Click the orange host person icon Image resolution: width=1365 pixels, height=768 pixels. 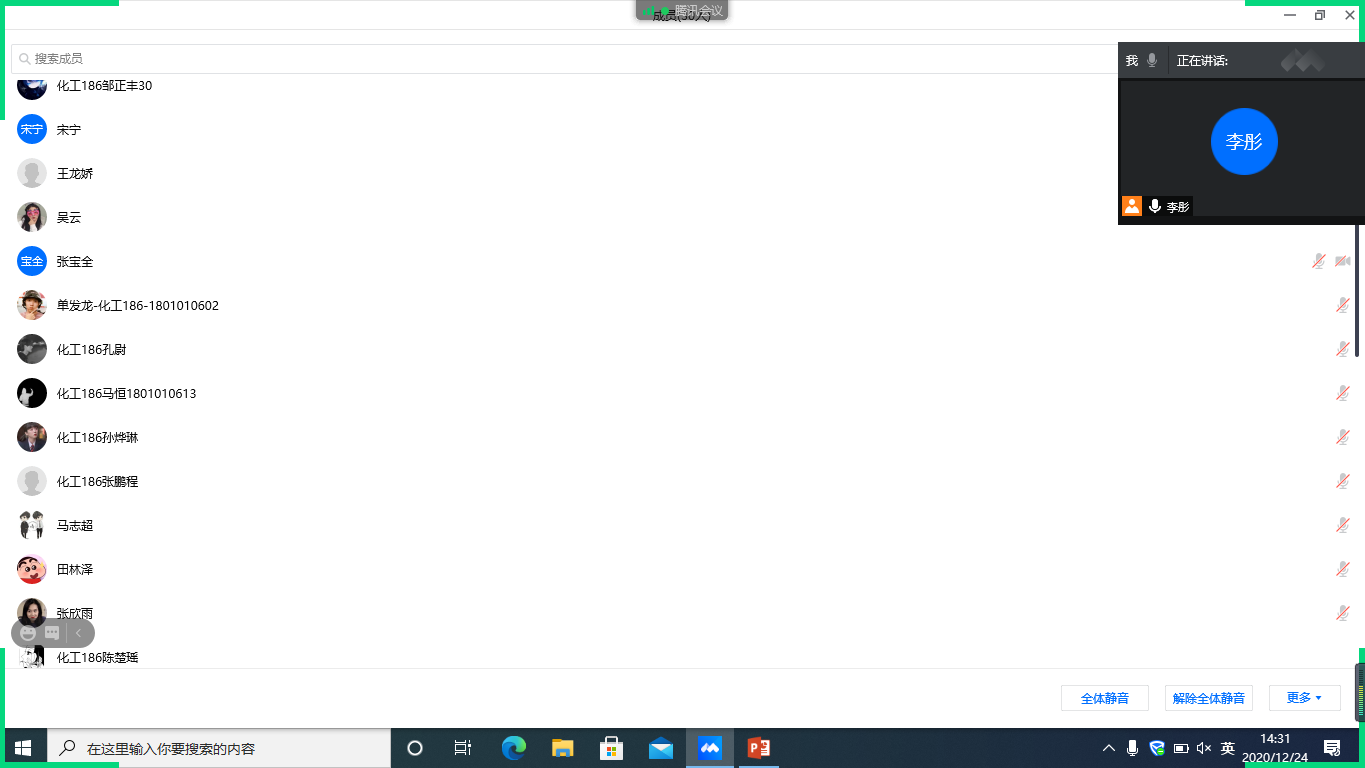[x=1132, y=206]
